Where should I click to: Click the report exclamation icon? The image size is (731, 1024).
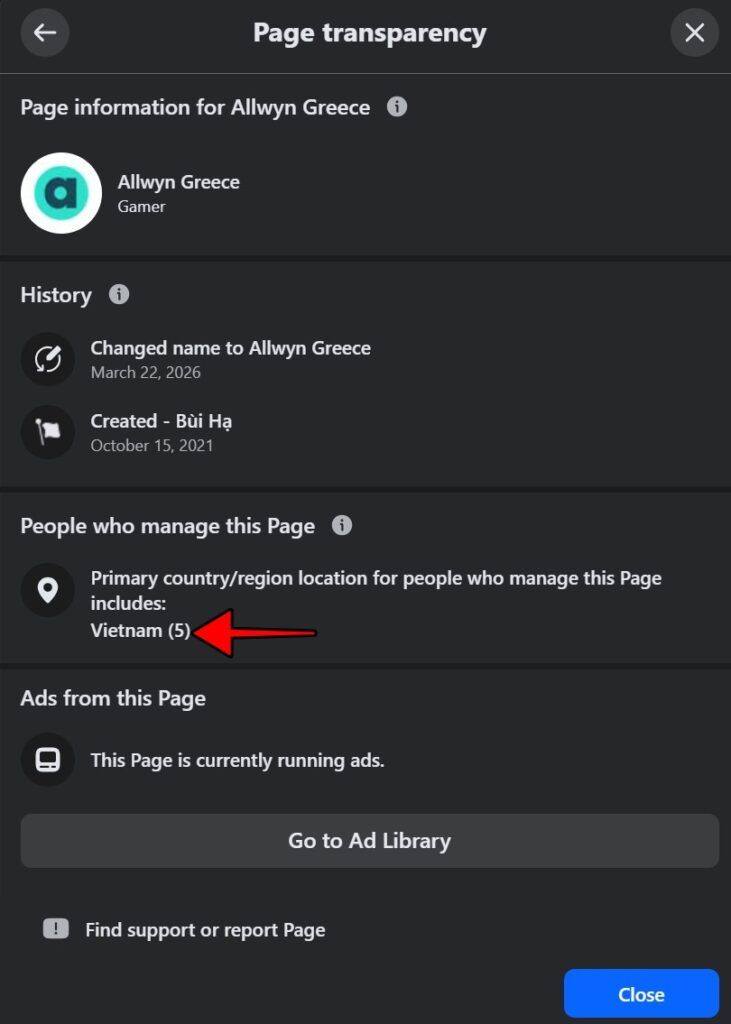tap(55, 929)
